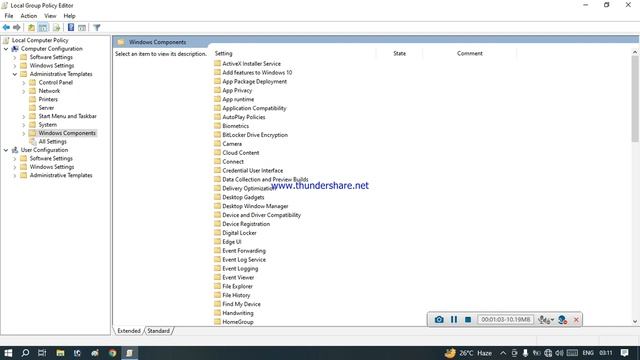Click the scrollbar down arrow
This screenshot has height=360, width=640.
635,322
